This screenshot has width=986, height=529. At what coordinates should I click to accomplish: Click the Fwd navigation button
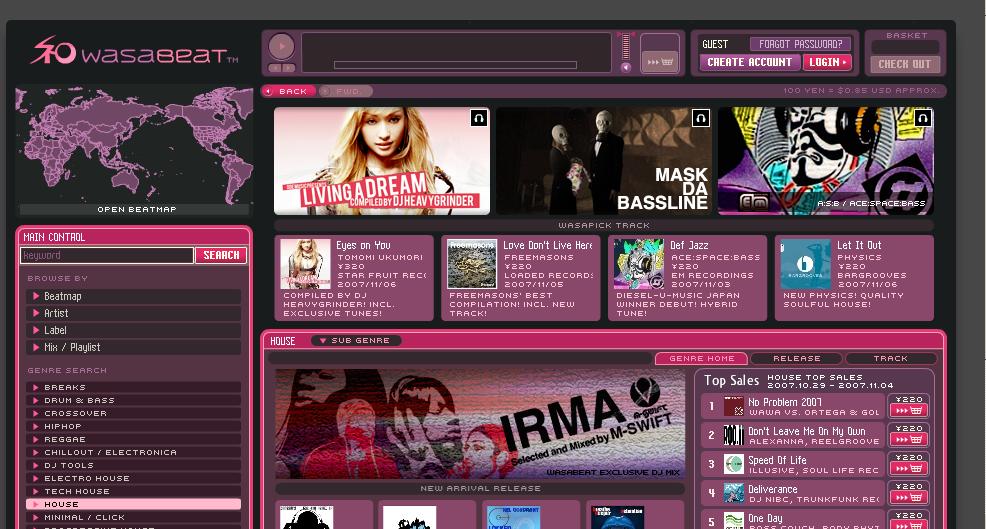coord(346,91)
